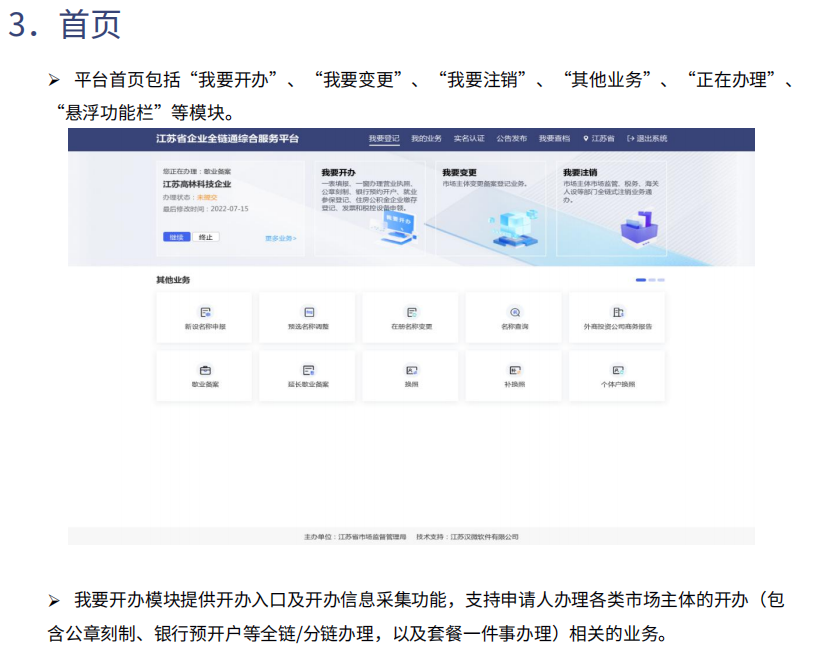Select the 我要查档 tab
The width and height of the screenshot is (821, 660).
[x=554, y=139]
